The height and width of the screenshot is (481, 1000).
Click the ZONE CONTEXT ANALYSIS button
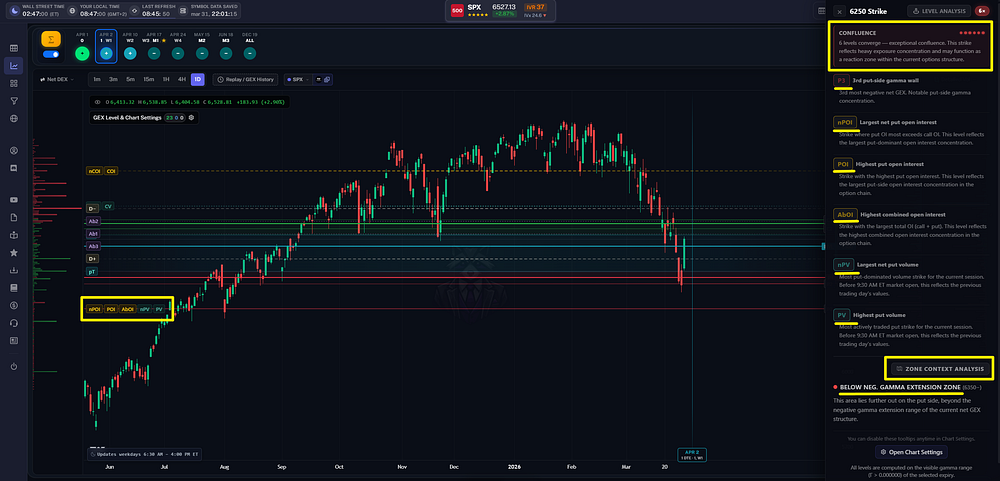click(x=939, y=369)
